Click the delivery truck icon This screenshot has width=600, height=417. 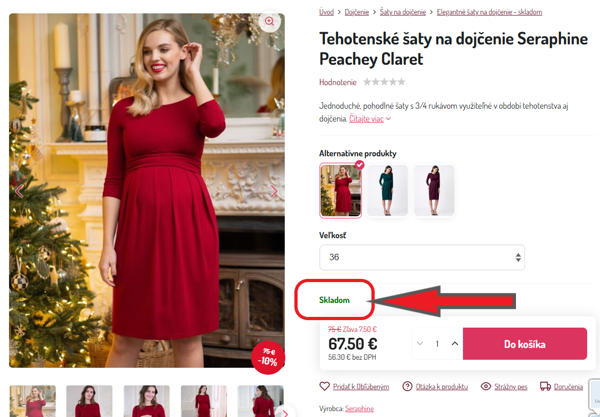(x=546, y=386)
